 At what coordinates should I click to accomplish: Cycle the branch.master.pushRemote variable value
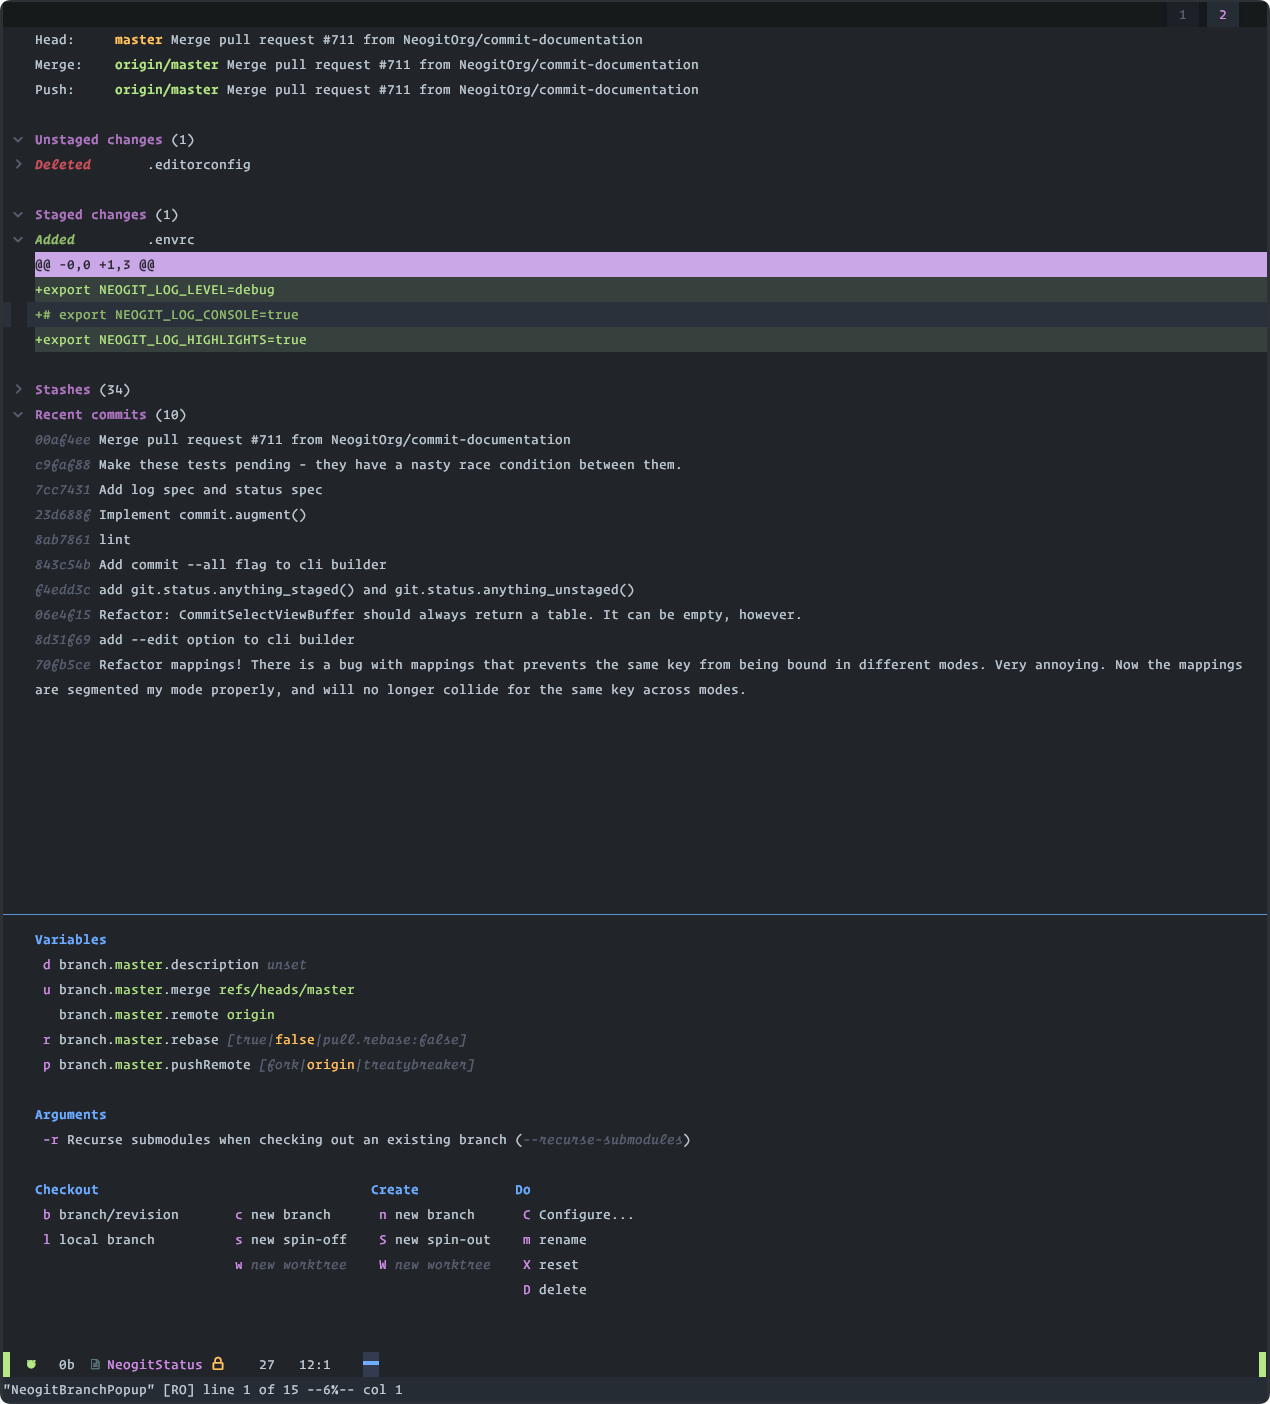click(47, 1065)
